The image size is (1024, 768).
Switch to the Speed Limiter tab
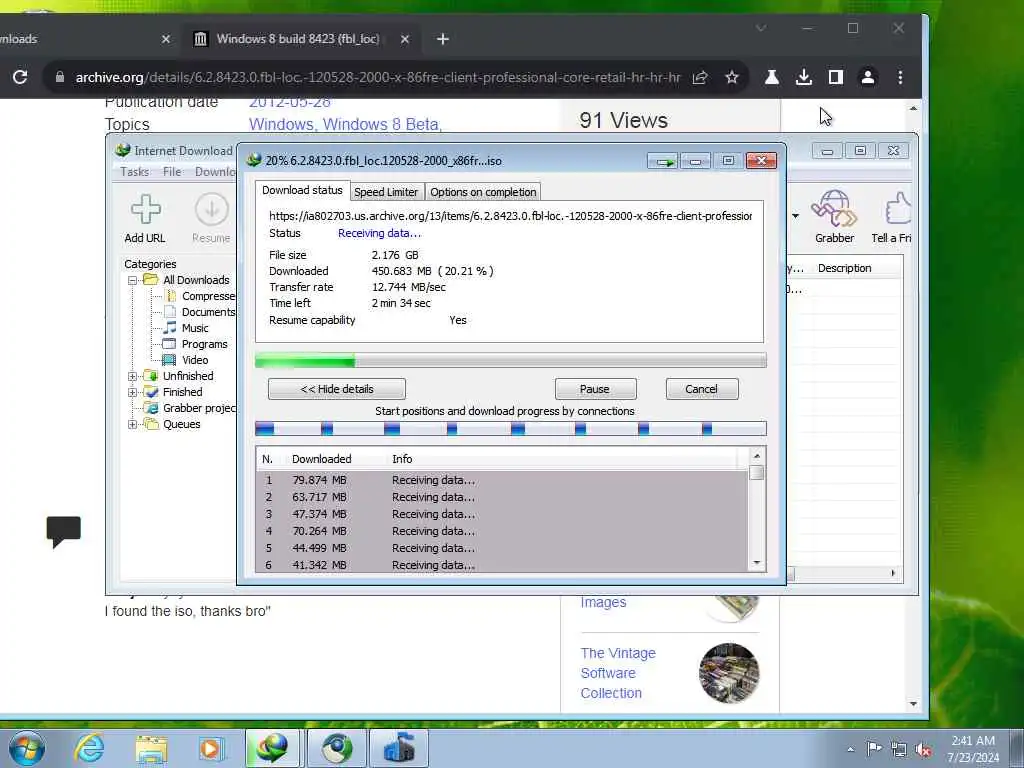(x=386, y=192)
